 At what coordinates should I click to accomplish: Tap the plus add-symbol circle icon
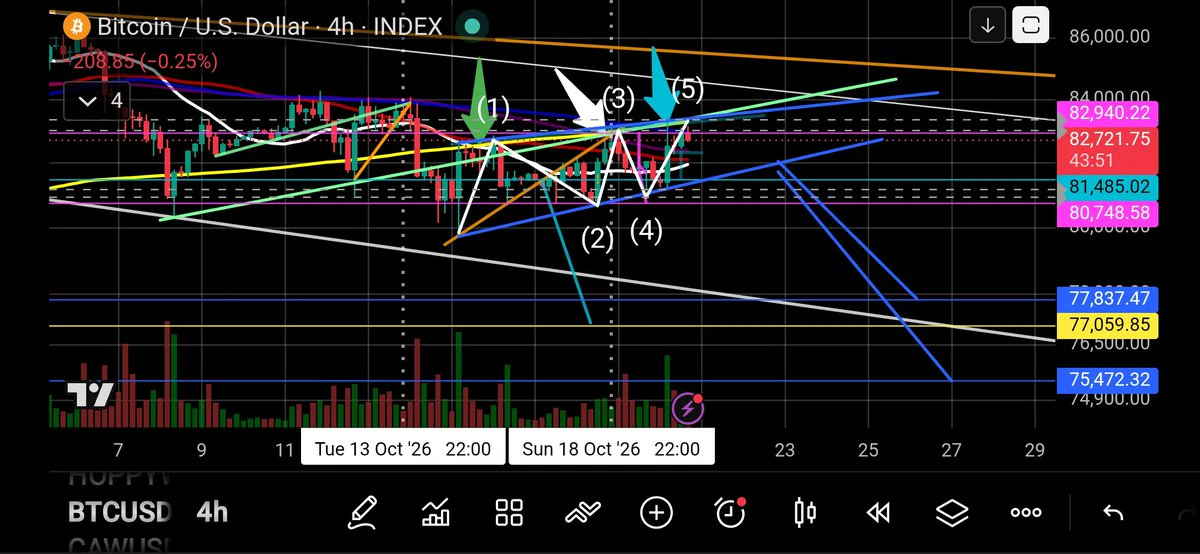[656, 513]
